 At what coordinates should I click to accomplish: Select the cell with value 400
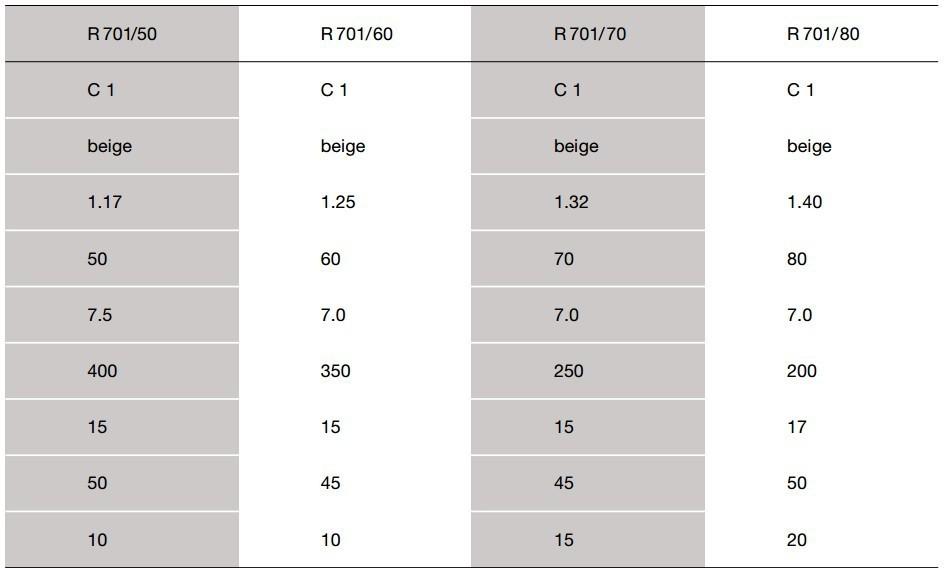click(x=102, y=371)
